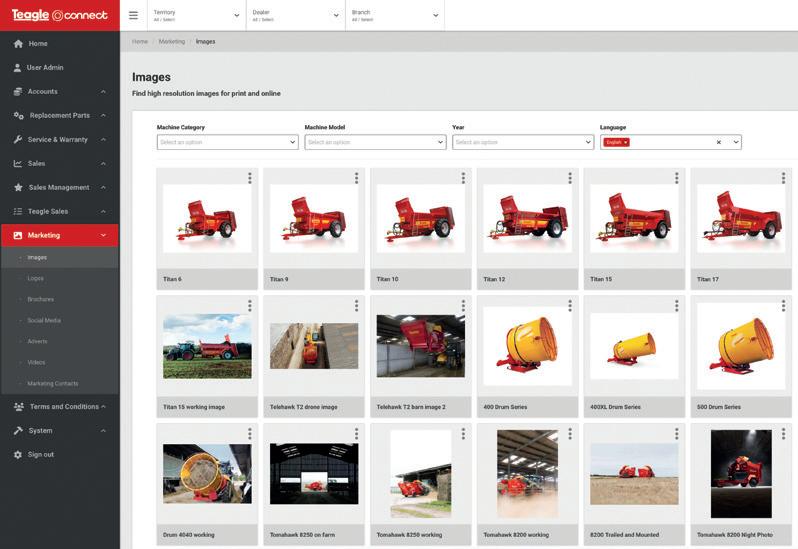Click the Service & Warranty wrench icon
Image resolution: width=798 pixels, height=549 pixels.
[18, 139]
